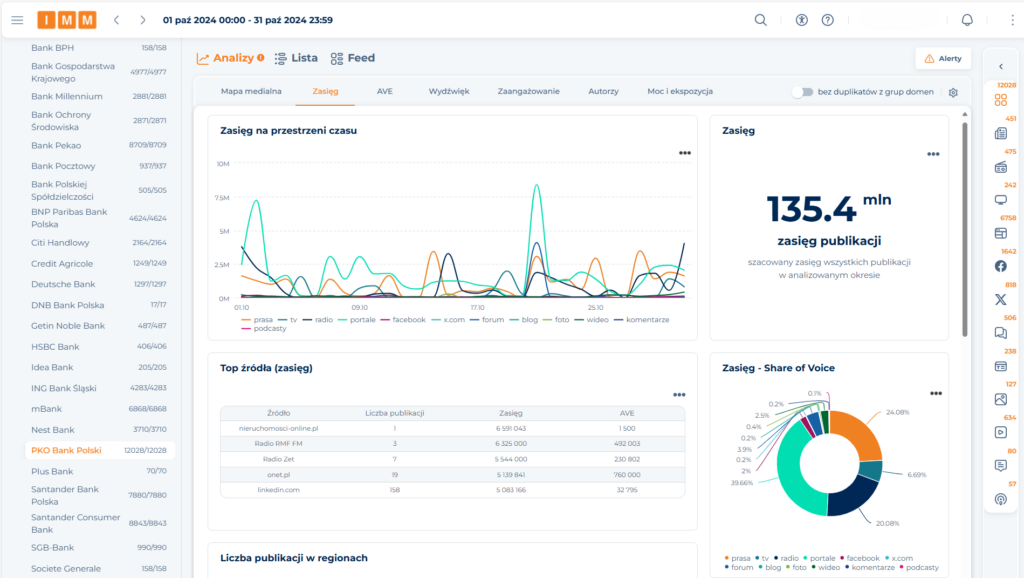
Task: Click the dark navy 20.08% donut slice
Action: tap(852, 496)
